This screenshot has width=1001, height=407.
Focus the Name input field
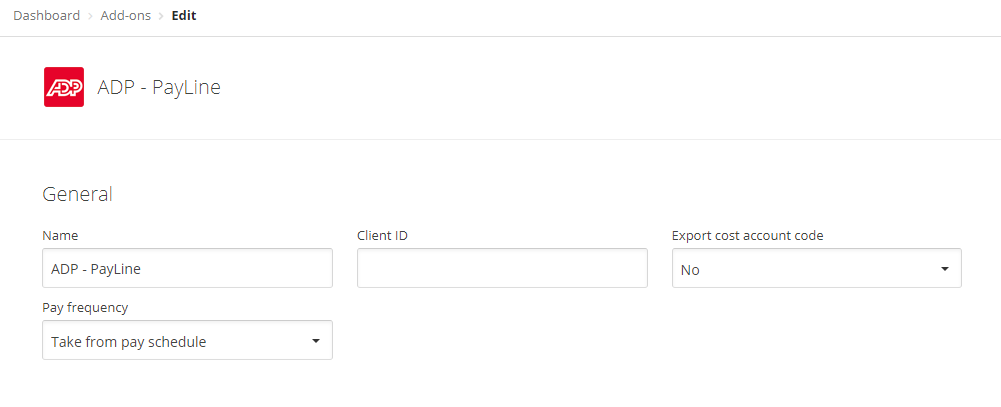(187, 268)
